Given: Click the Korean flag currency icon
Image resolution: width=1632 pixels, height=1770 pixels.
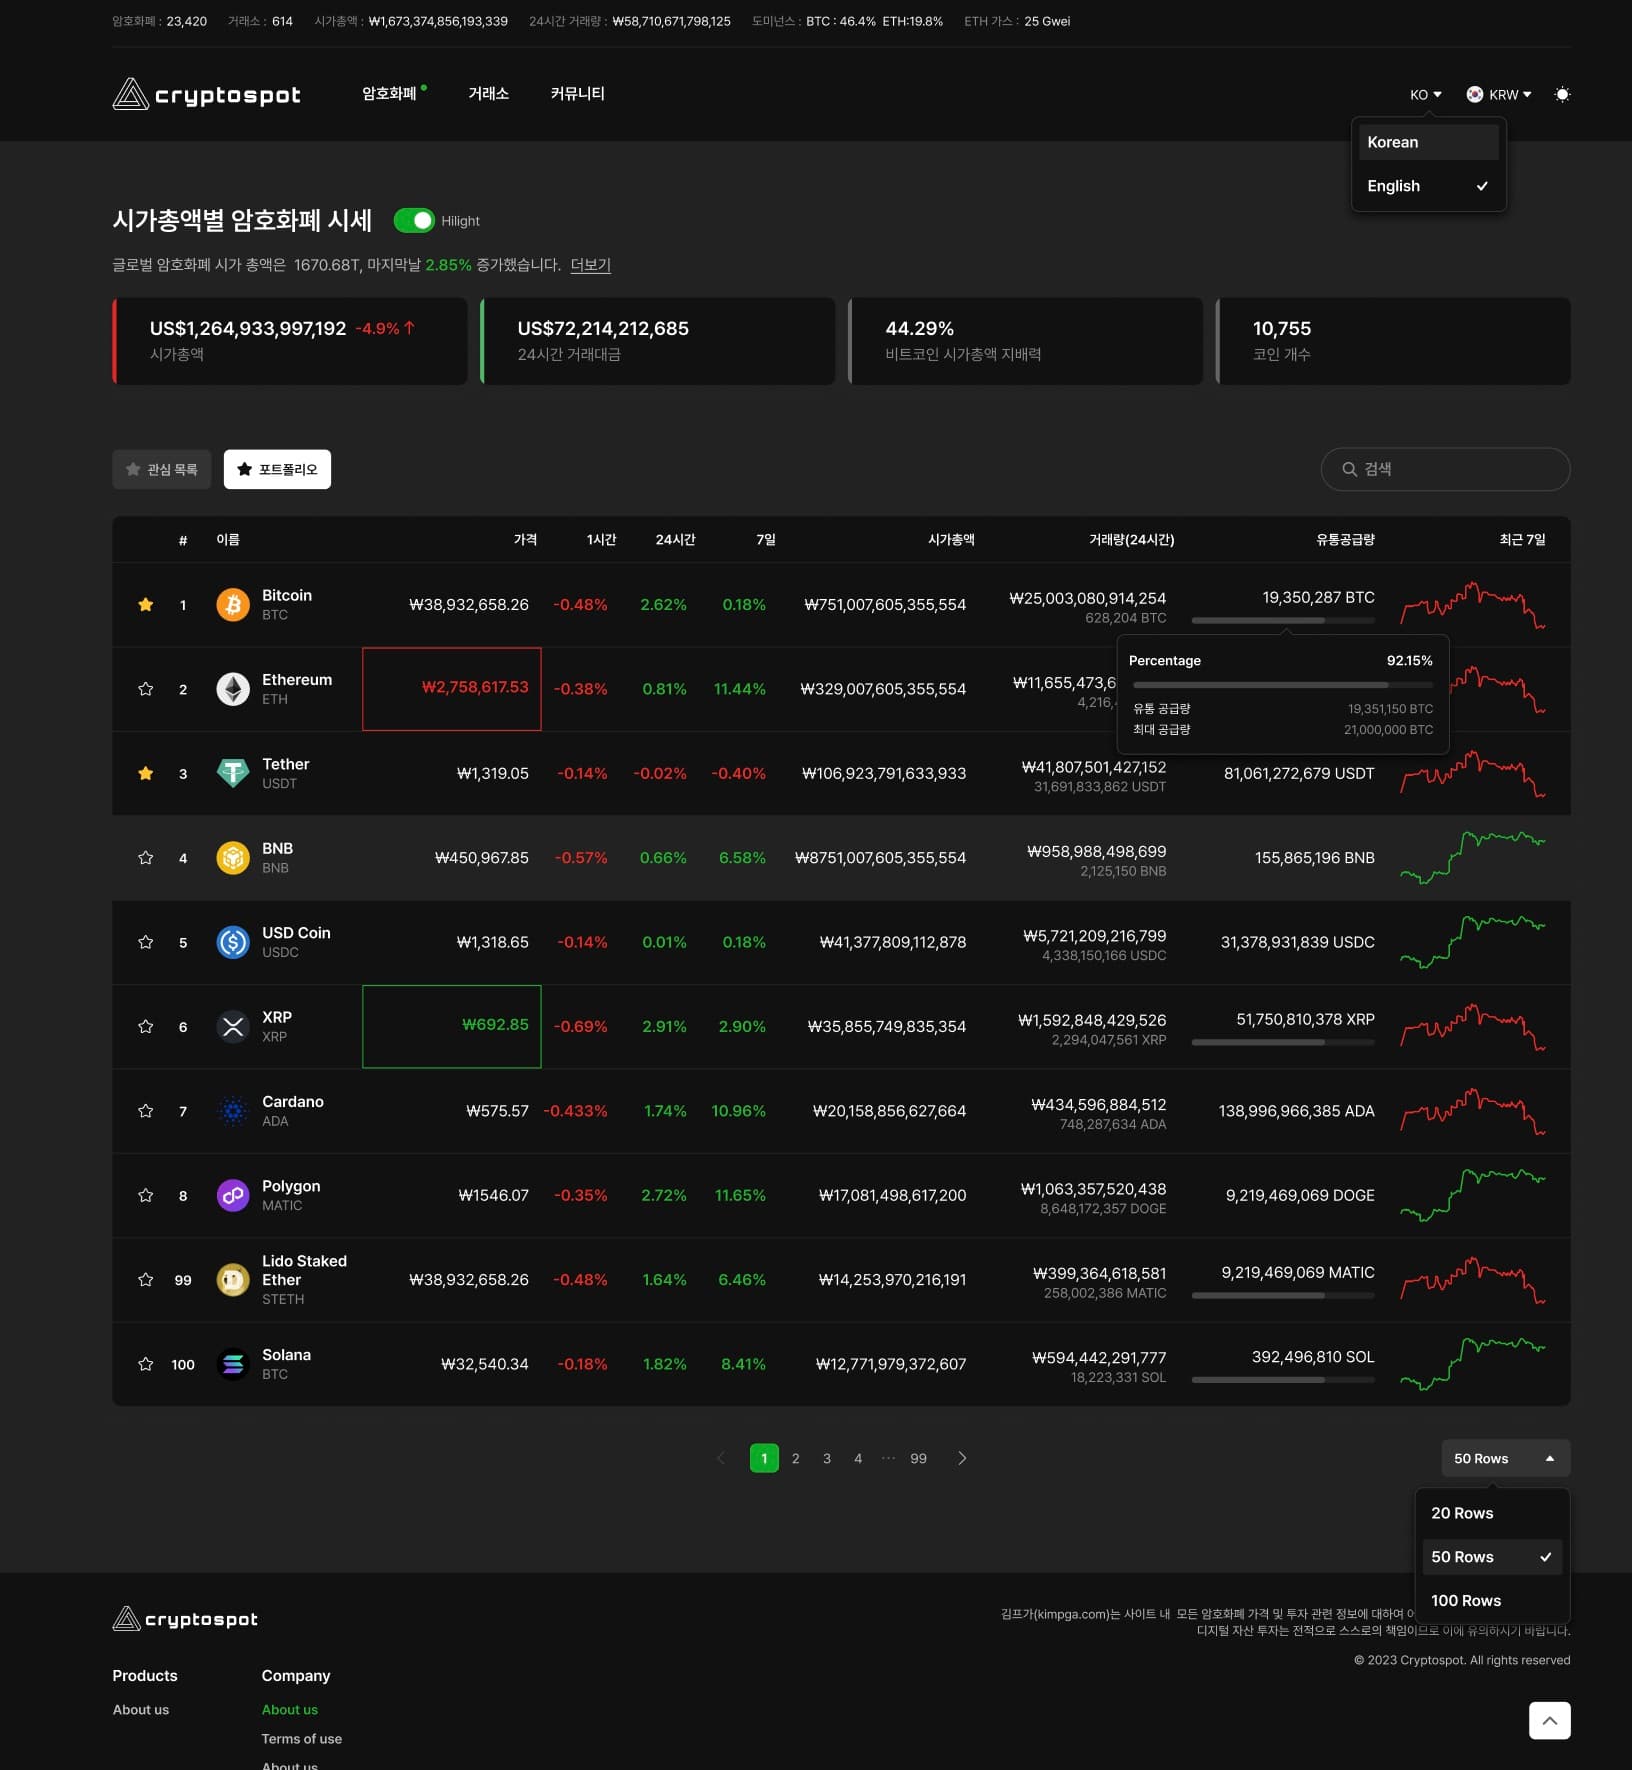Looking at the screenshot, I should (1474, 94).
